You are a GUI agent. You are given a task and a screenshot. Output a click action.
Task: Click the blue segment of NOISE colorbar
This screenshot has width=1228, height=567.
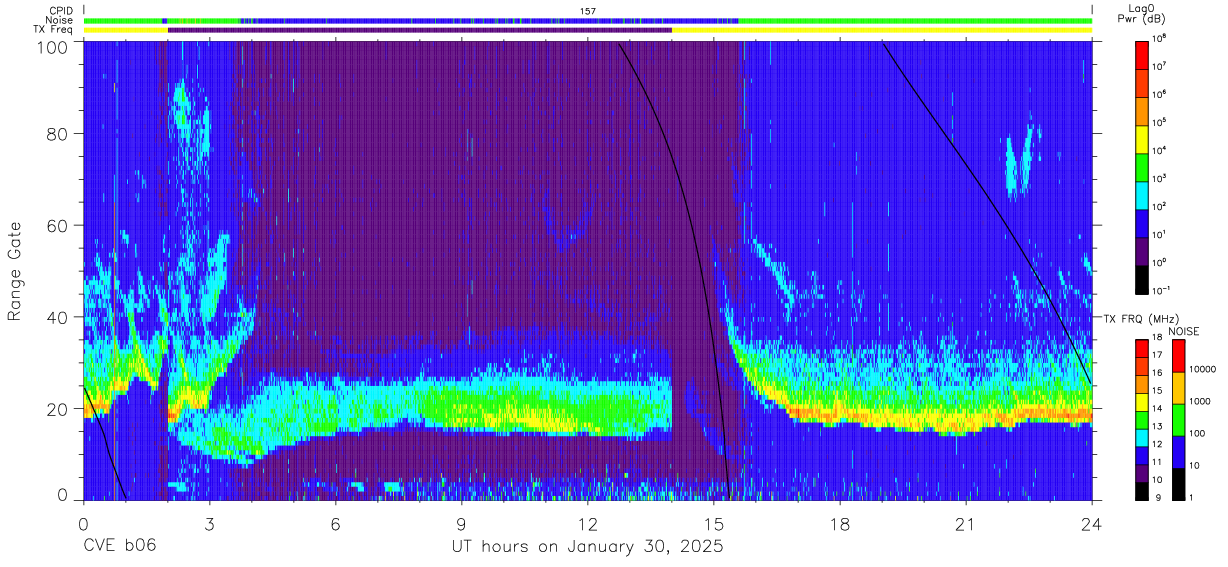click(1178, 452)
